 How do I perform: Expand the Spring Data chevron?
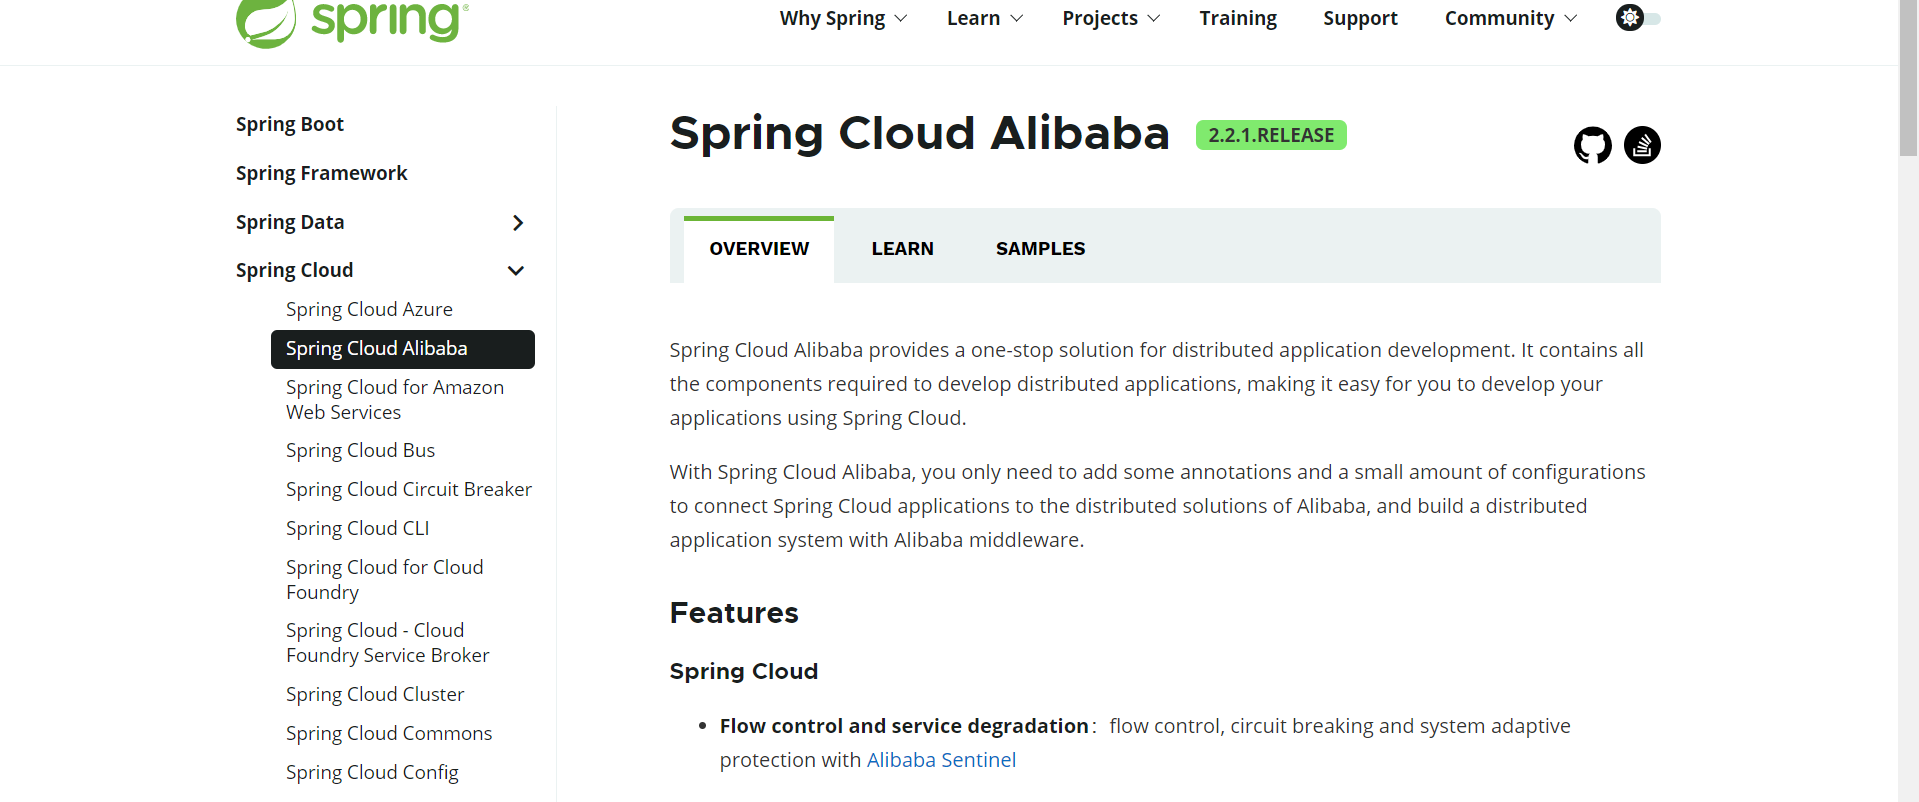point(518,223)
